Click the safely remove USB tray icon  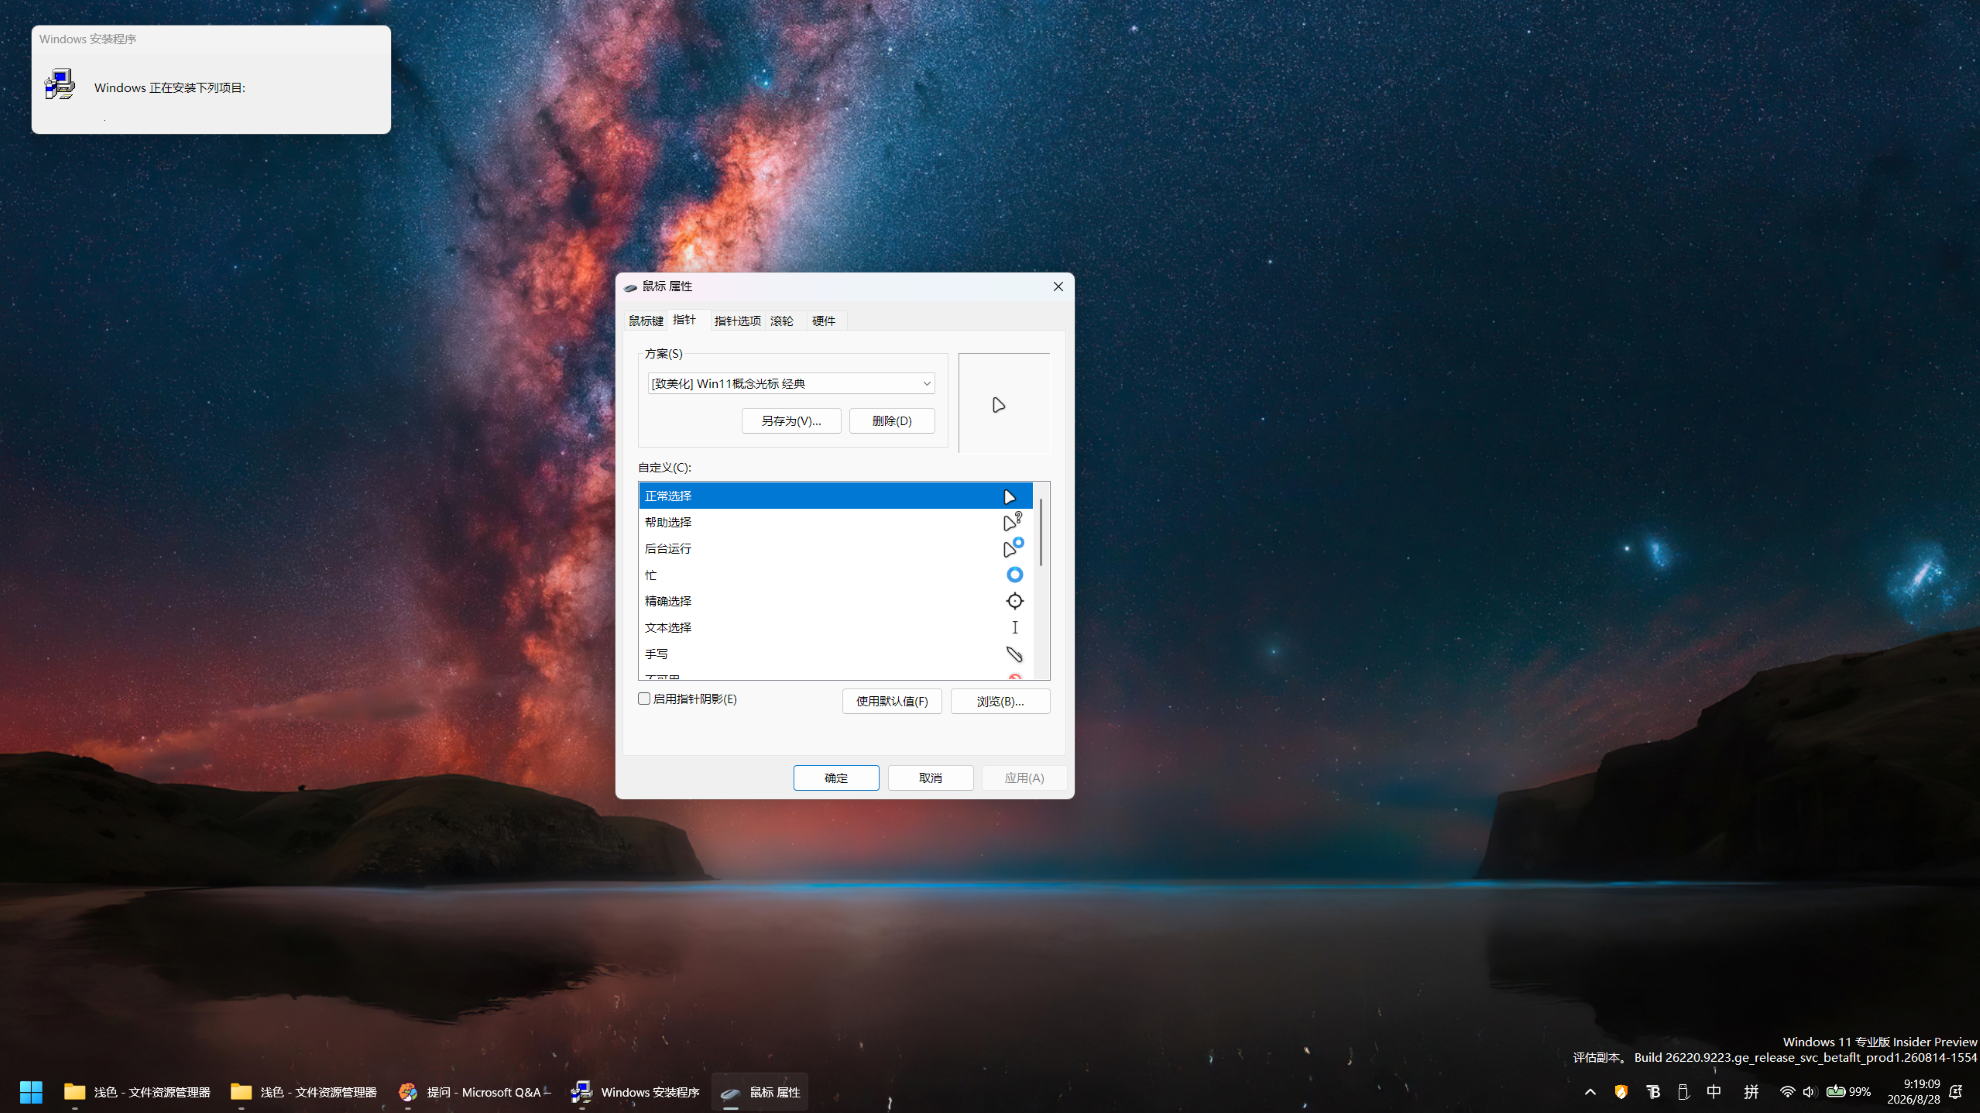1683,1092
